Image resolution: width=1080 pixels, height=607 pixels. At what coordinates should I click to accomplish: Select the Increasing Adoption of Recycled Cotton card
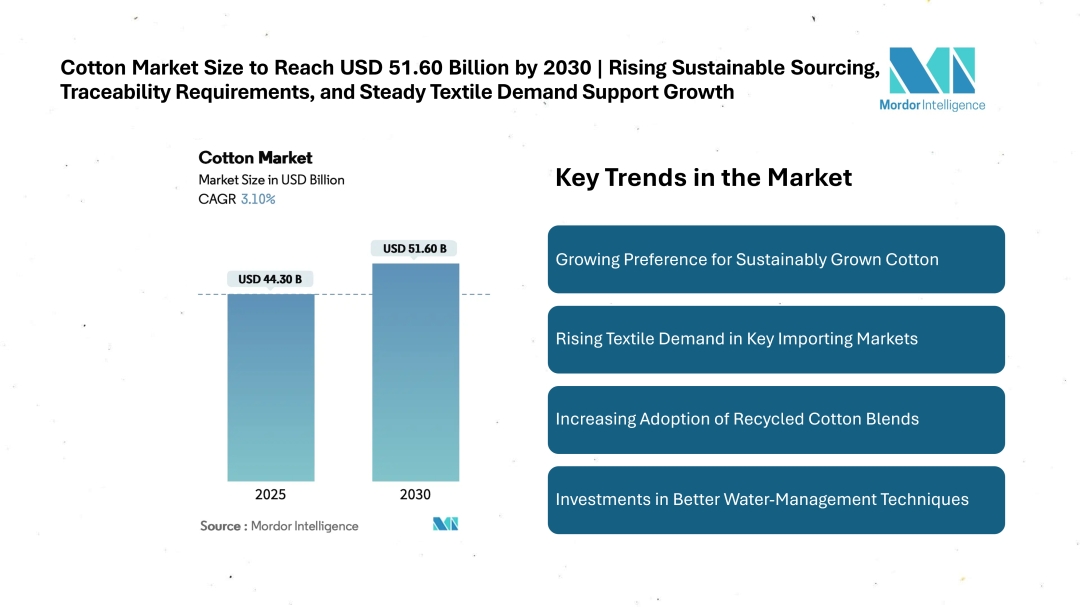[x=776, y=419]
